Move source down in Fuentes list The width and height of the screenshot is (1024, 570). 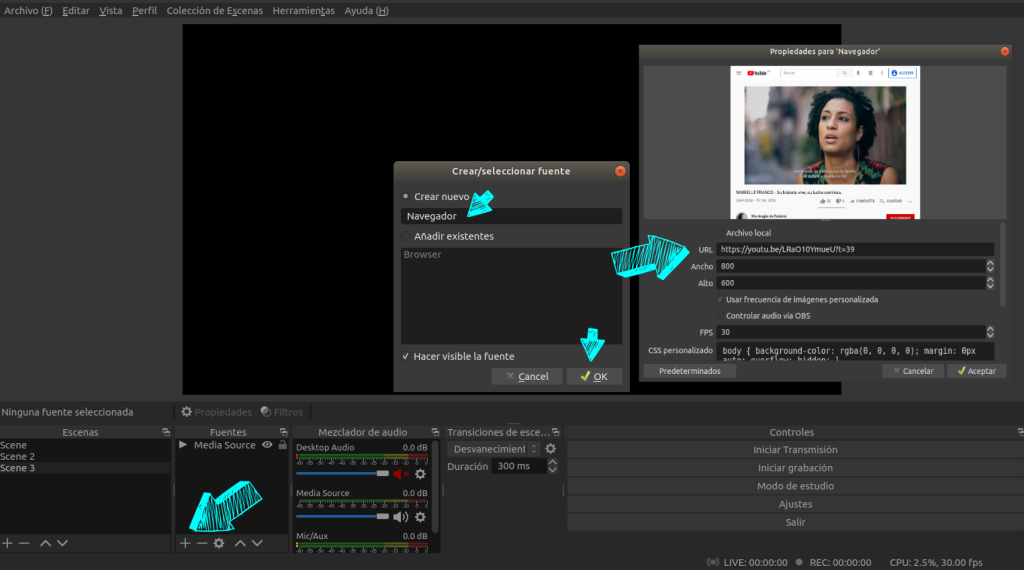[257, 543]
